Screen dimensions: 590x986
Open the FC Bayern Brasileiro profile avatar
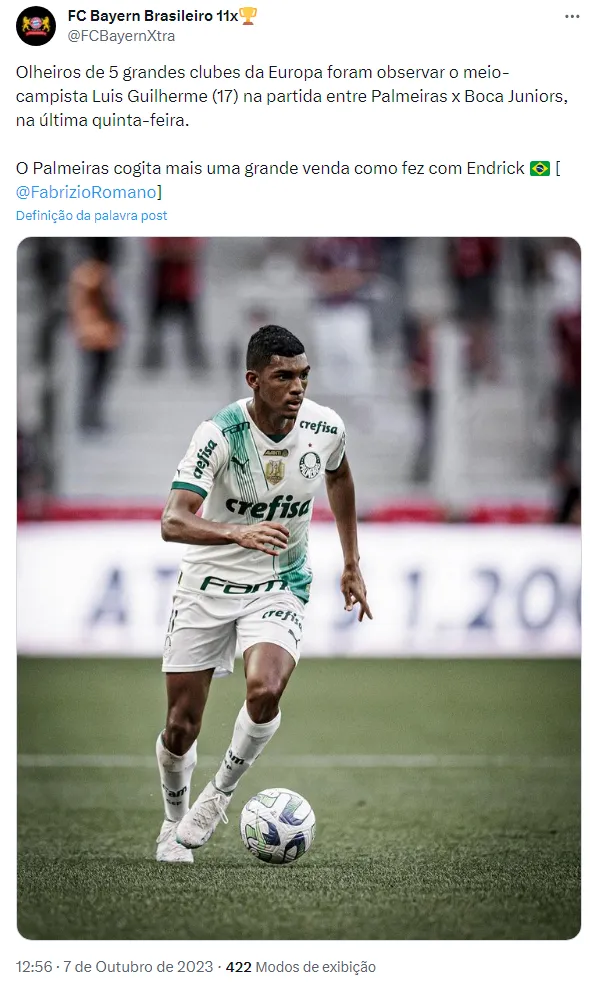pyautogui.click(x=36, y=26)
